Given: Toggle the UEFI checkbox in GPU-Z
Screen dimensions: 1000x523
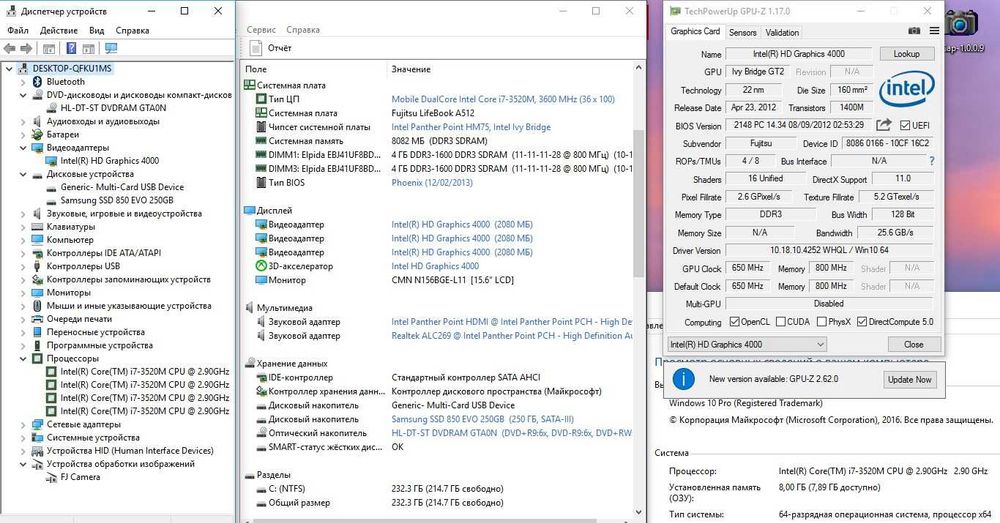Looking at the screenshot, I should pyautogui.click(x=905, y=126).
